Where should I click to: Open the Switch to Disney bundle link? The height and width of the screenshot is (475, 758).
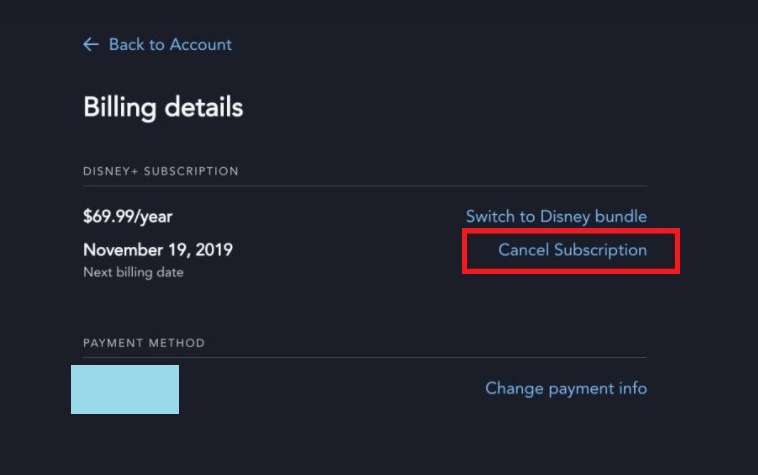click(556, 216)
